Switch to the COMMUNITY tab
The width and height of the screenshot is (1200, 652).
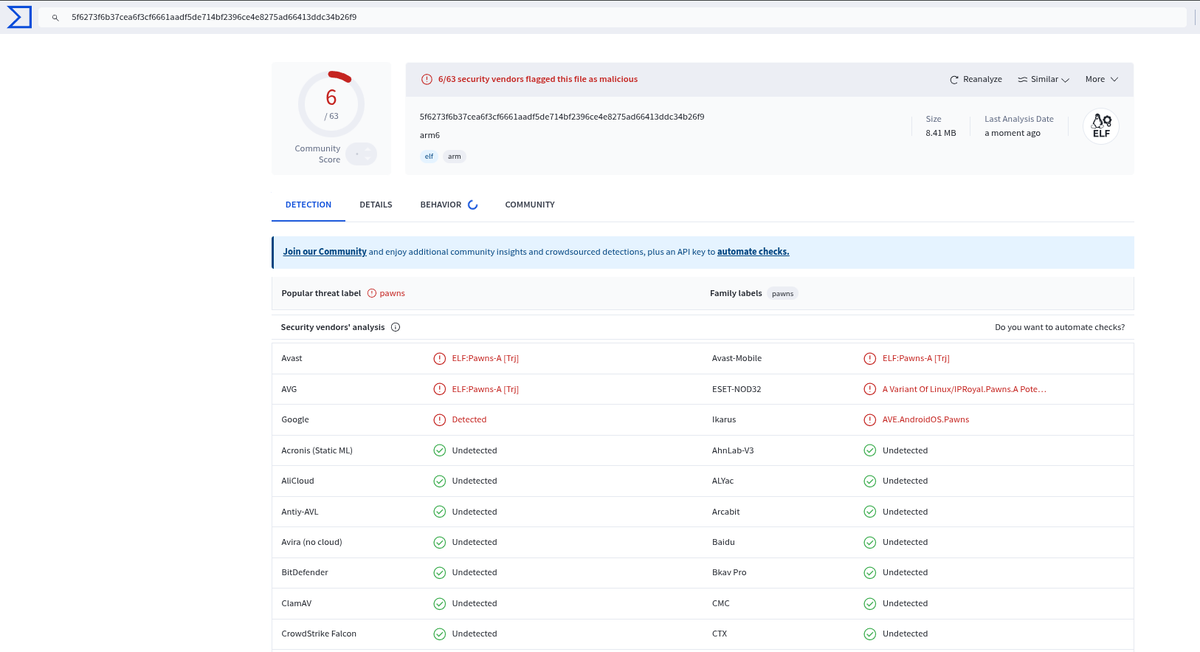coord(530,204)
